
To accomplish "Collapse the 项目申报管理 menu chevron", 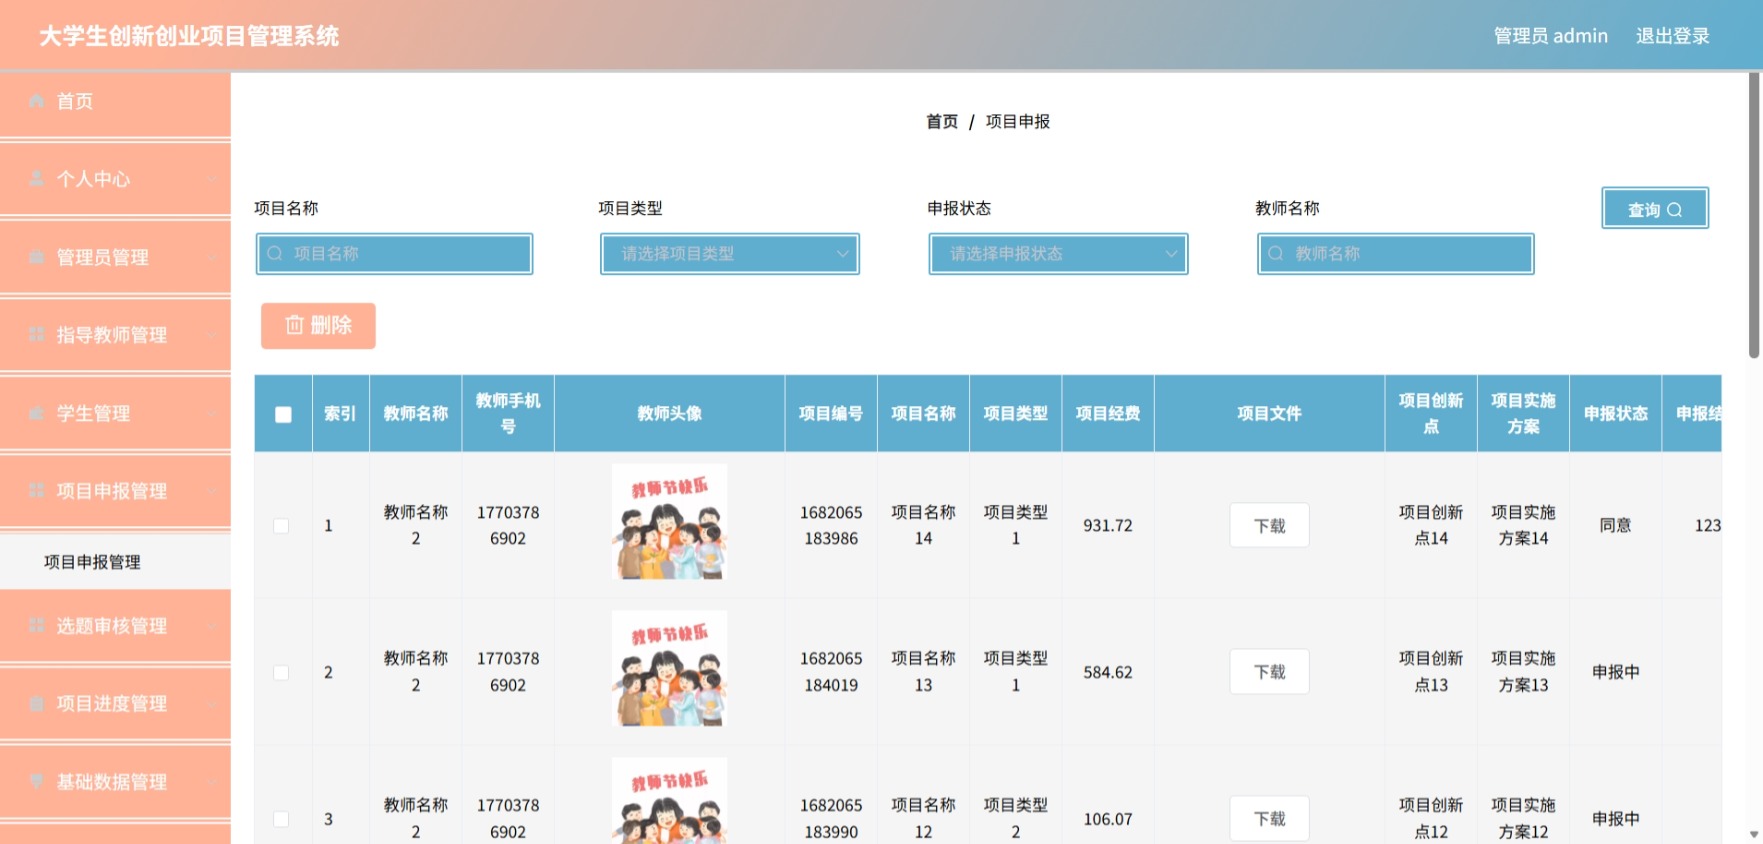I will pyautogui.click(x=212, y=491).
